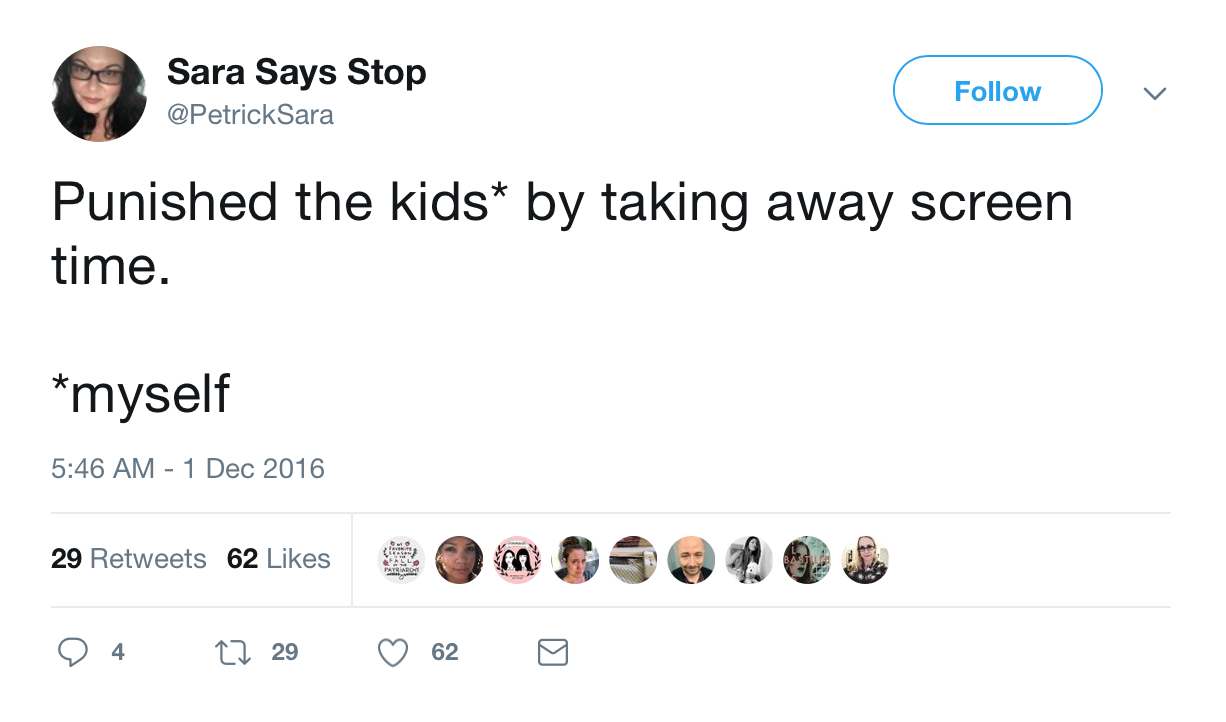
Task: Click the retweet count of 29
Action: [285, 651]
